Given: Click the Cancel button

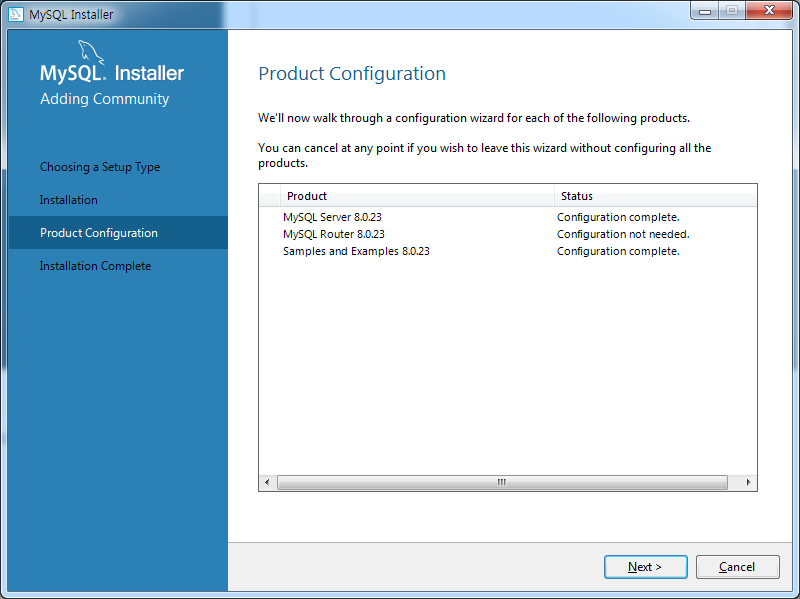Looking at the screenshot, I should point(737,567).
